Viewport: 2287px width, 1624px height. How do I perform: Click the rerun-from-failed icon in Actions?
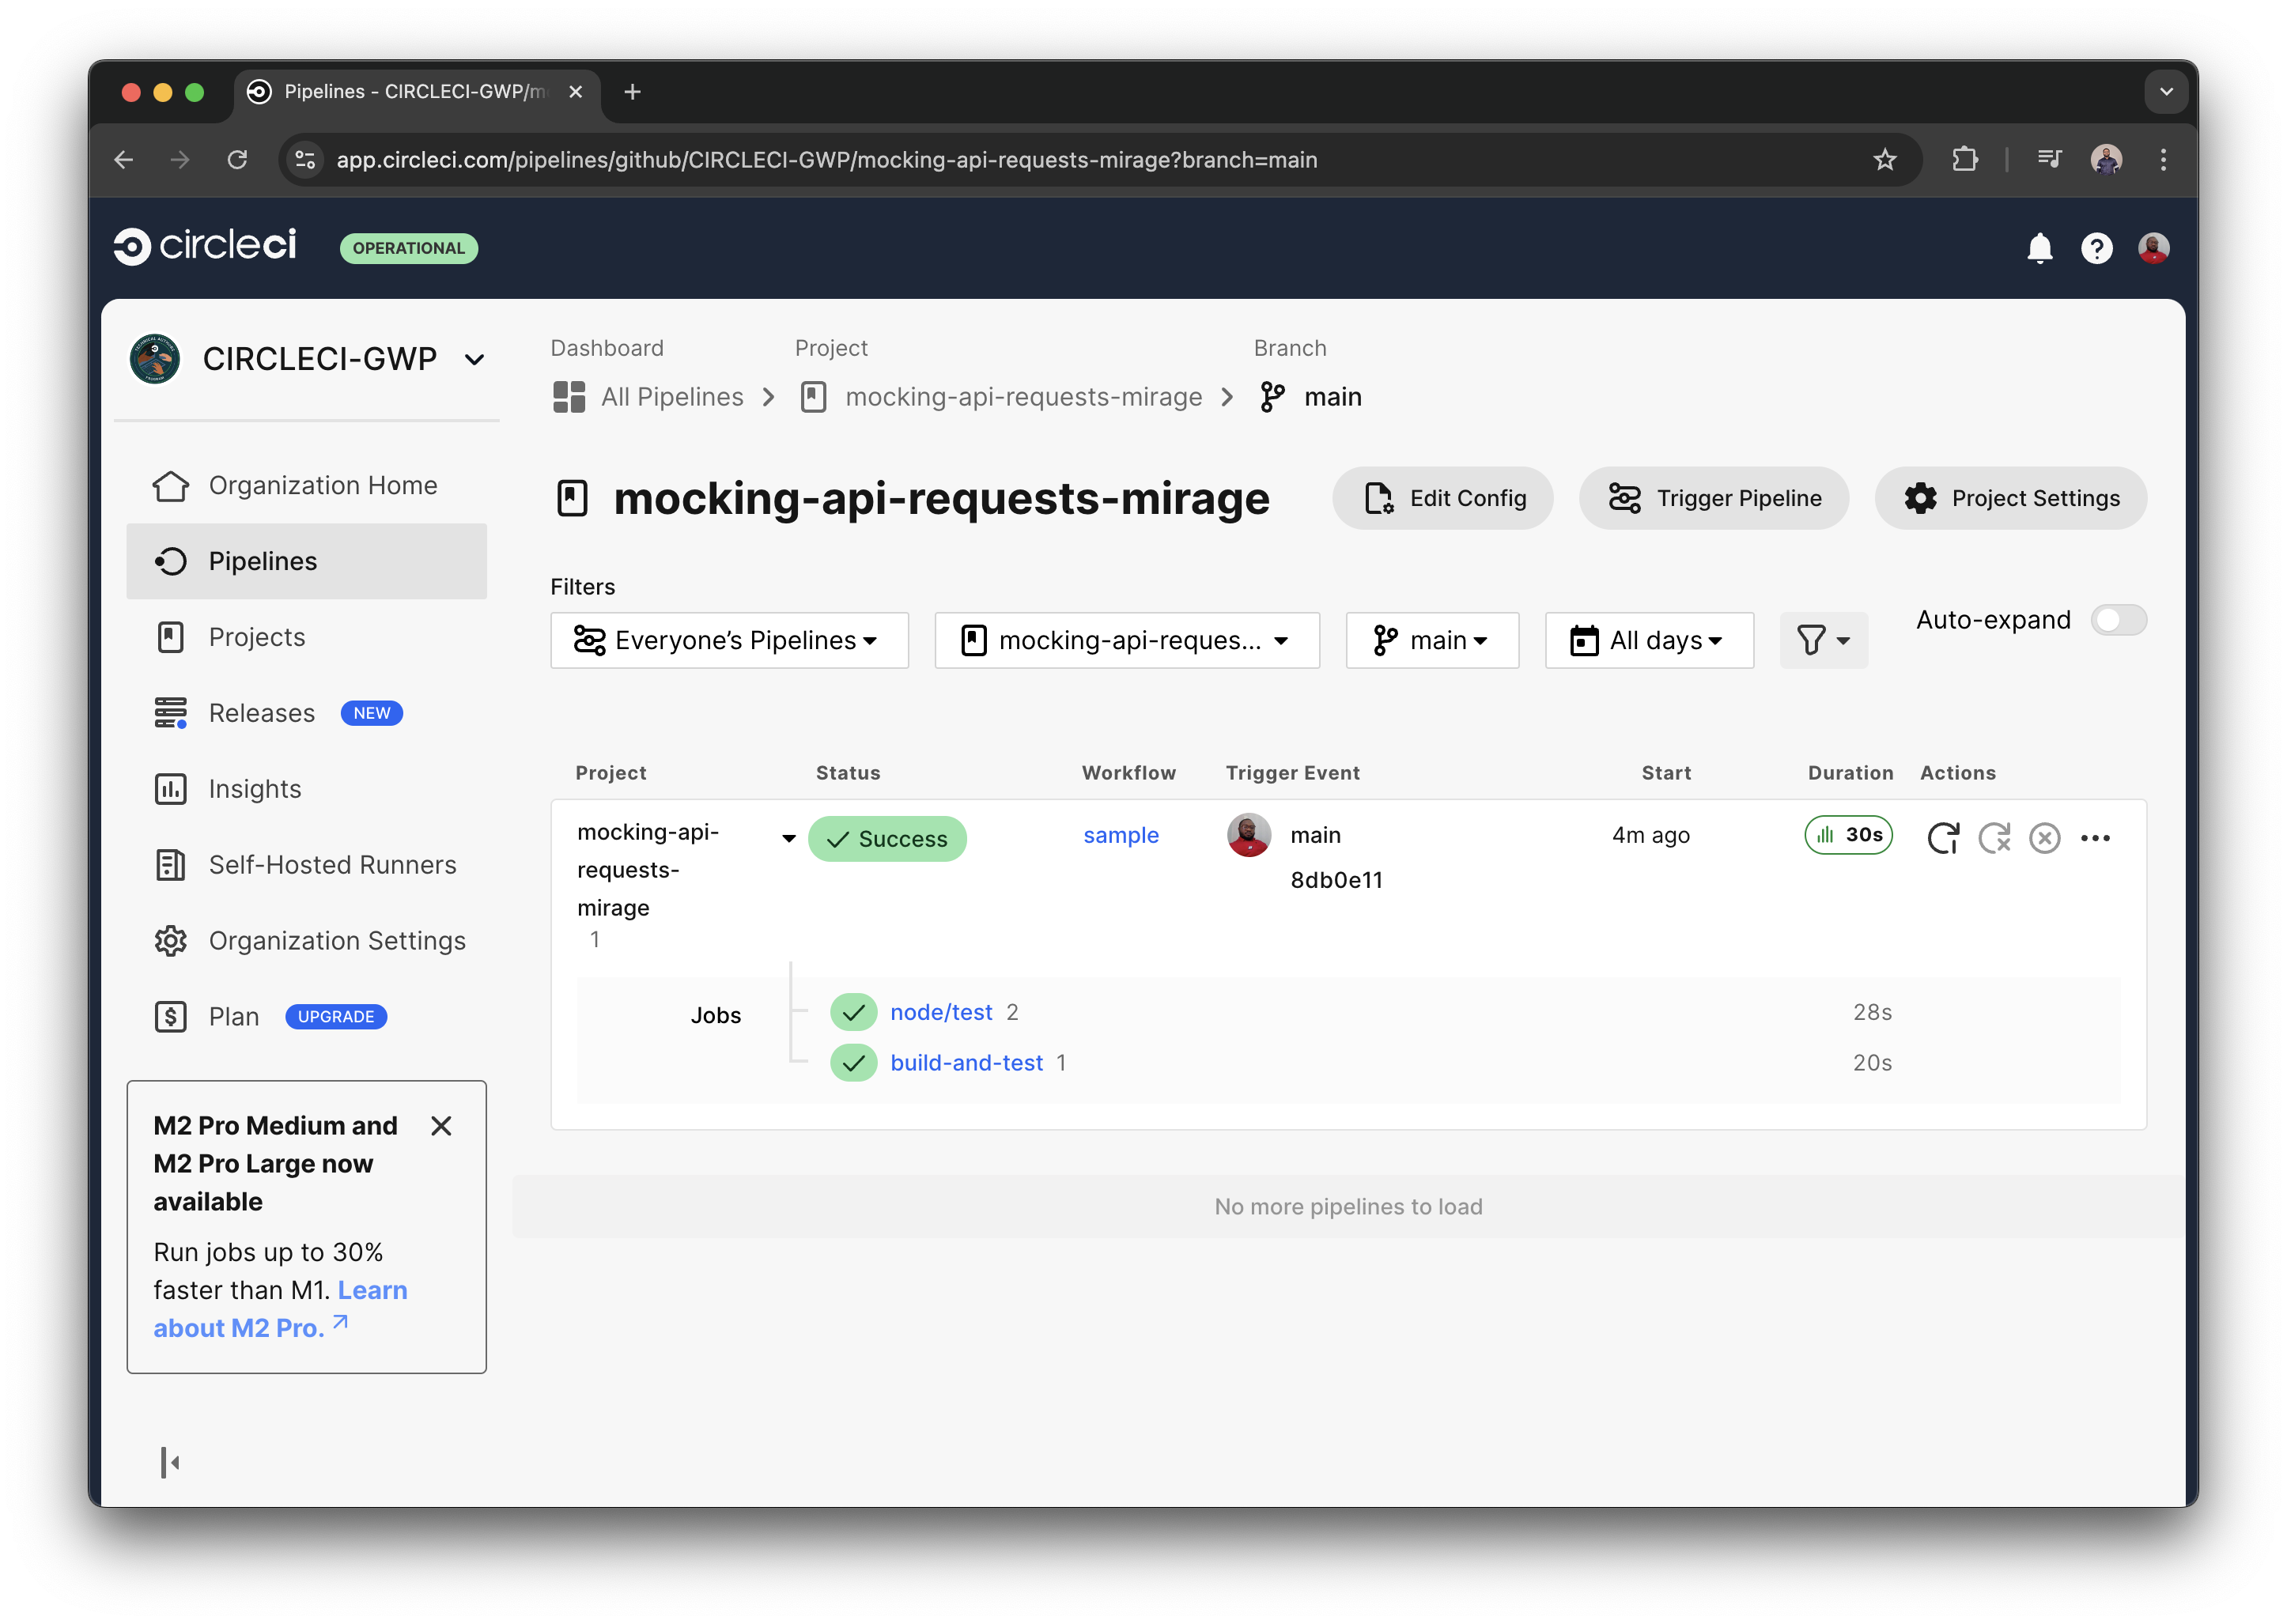click(1994, 838)
